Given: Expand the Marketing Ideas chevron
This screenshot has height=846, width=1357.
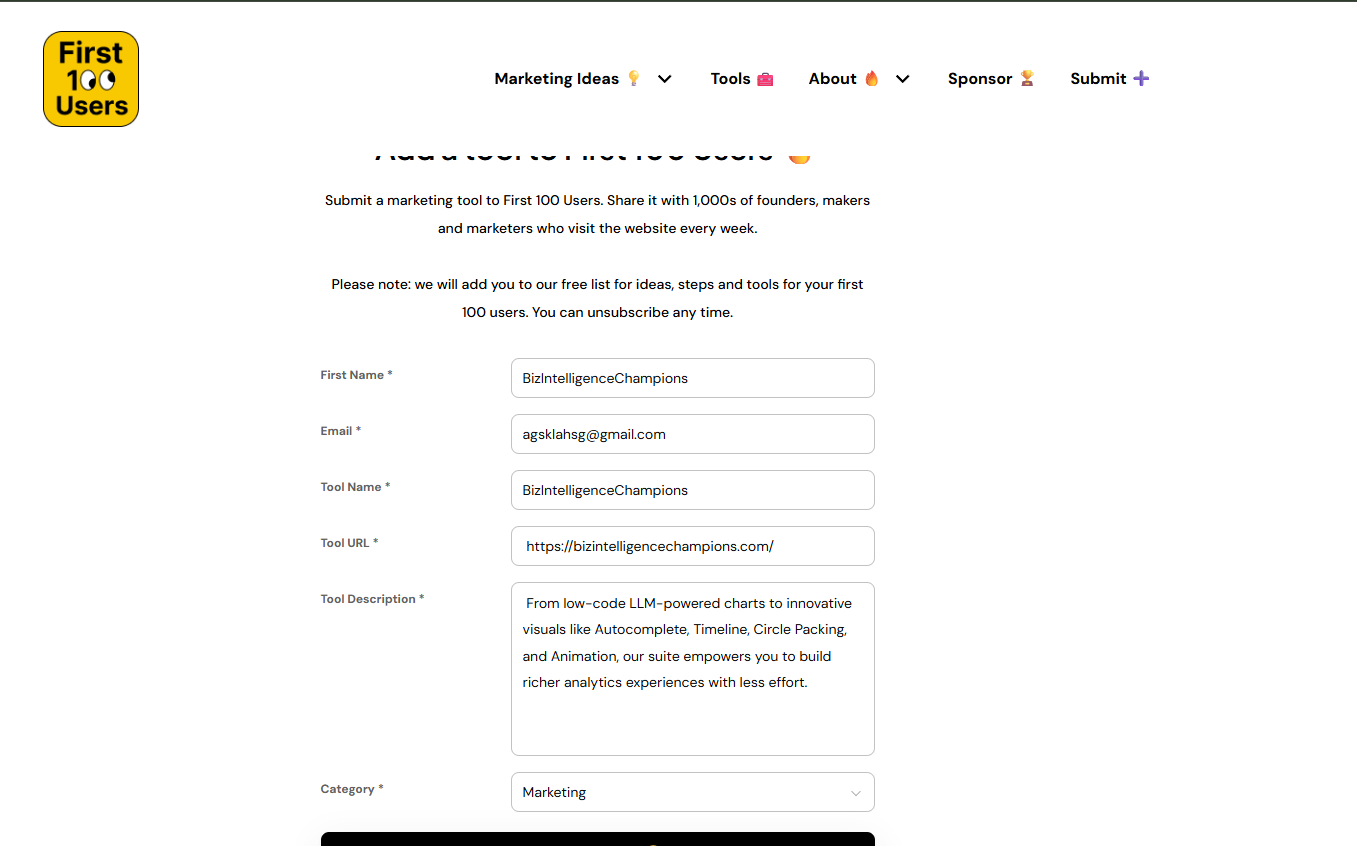Looking at the screenshot, I should click(665, 79).
